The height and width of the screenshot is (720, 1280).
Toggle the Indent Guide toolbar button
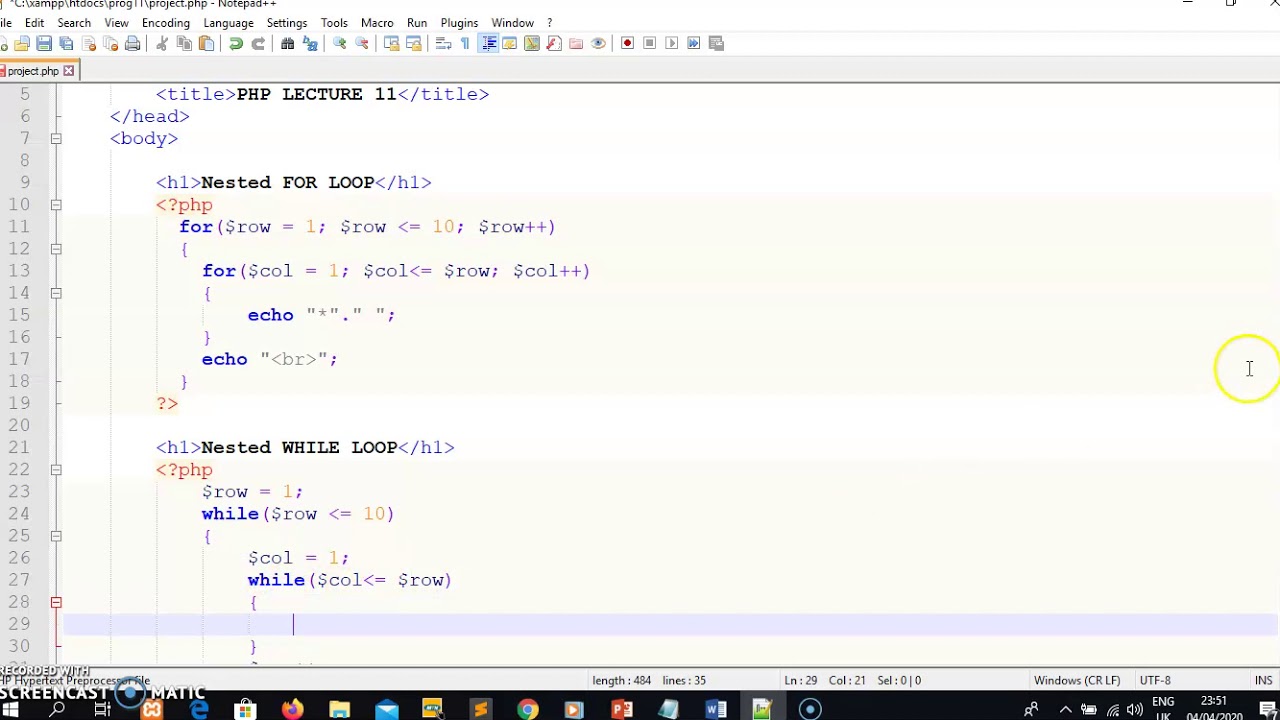[488, 43]
